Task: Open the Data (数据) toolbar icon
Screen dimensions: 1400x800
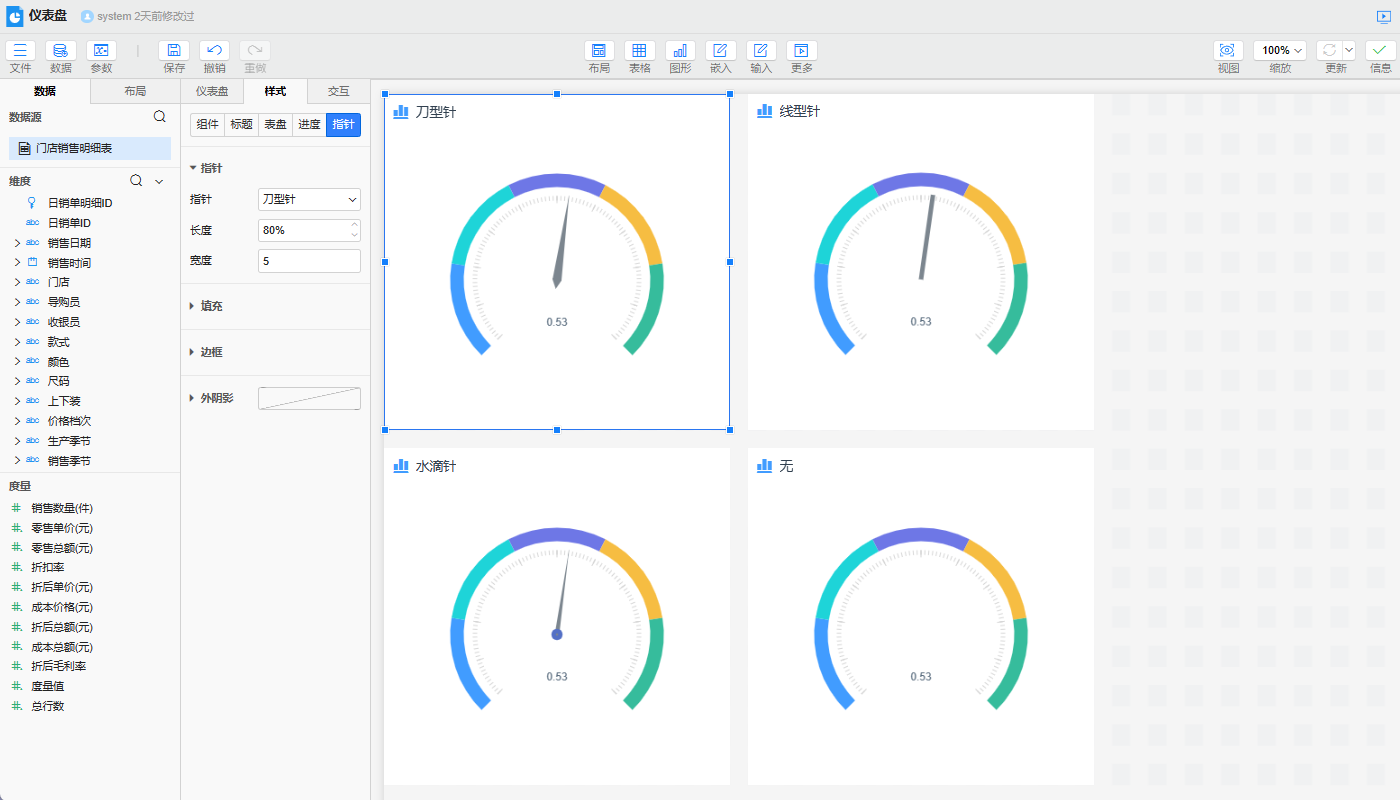Action: point(61,51)
